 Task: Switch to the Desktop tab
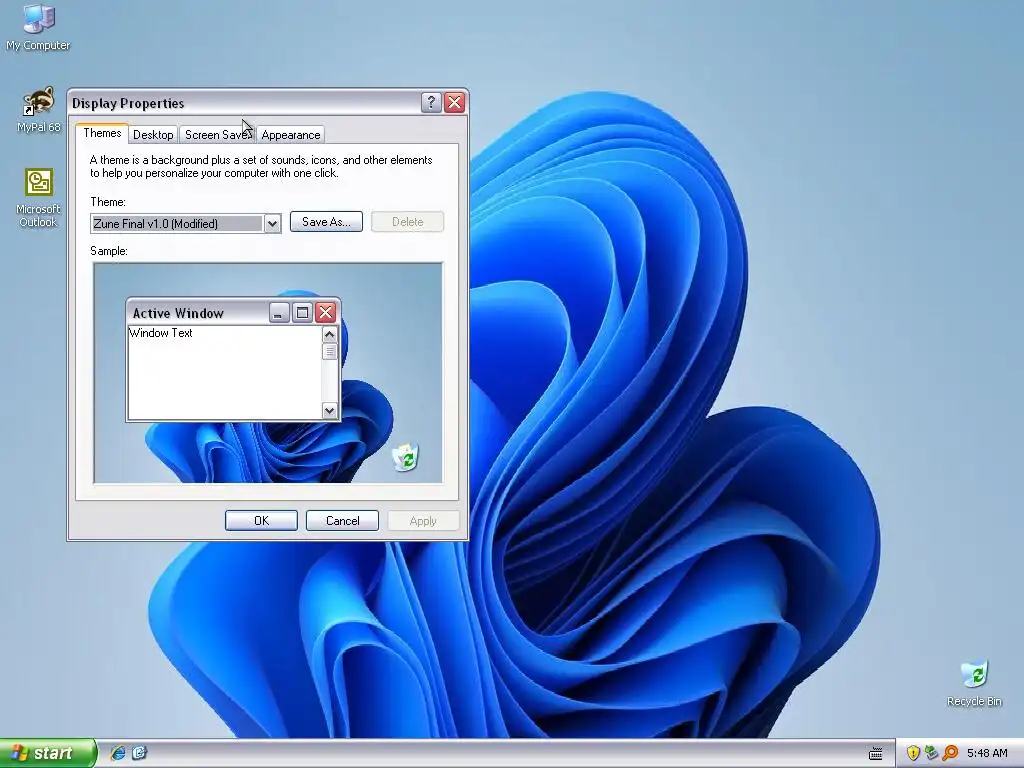[x=153, y=135]
